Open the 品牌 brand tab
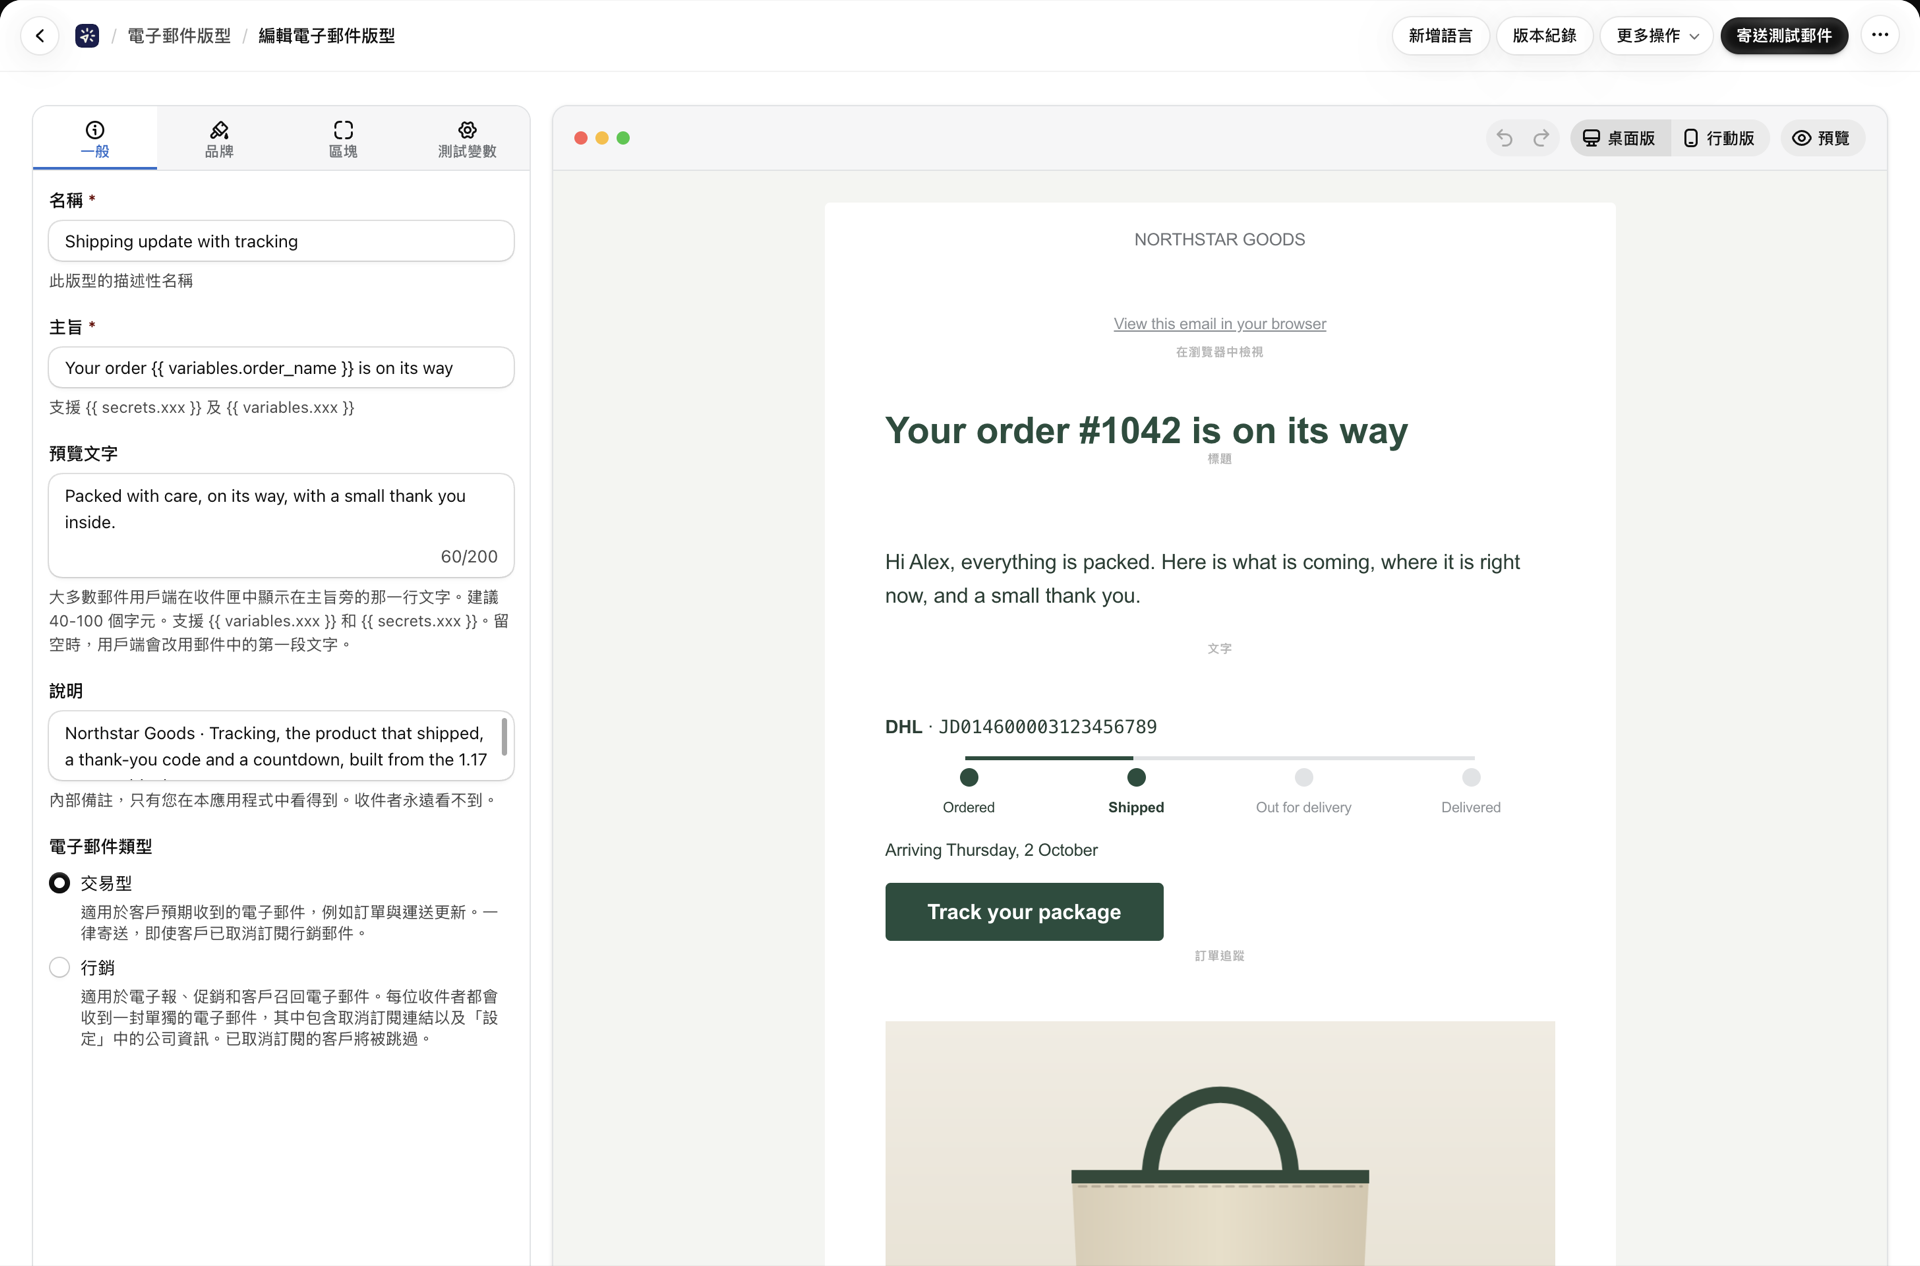This screenshot has width=1920, height=1266. point(219,139)
